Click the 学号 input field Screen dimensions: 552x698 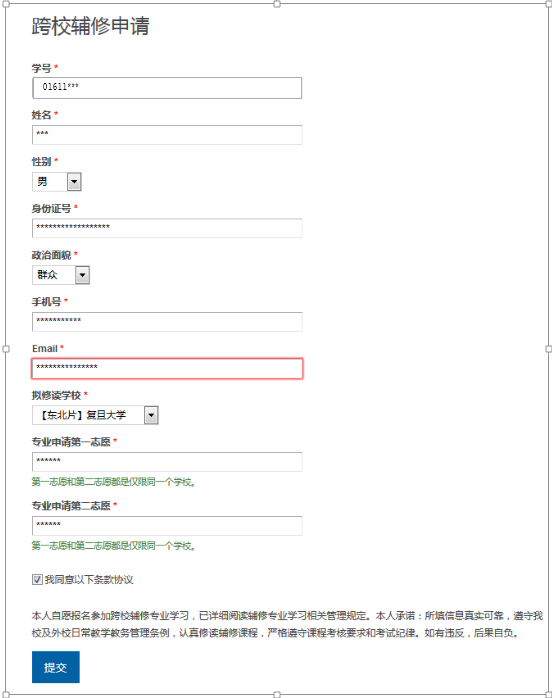[167, 88]
